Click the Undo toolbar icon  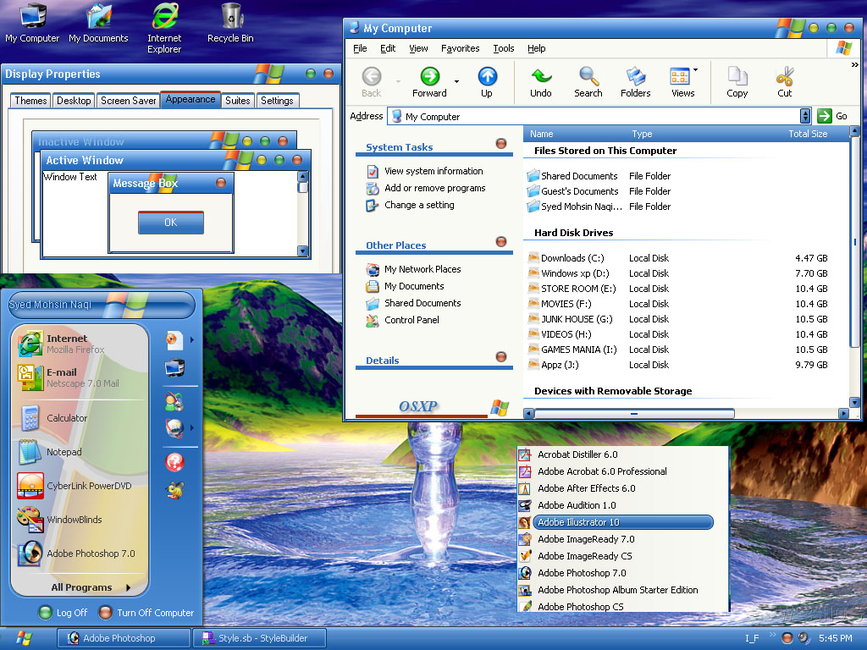coord(541,82)
